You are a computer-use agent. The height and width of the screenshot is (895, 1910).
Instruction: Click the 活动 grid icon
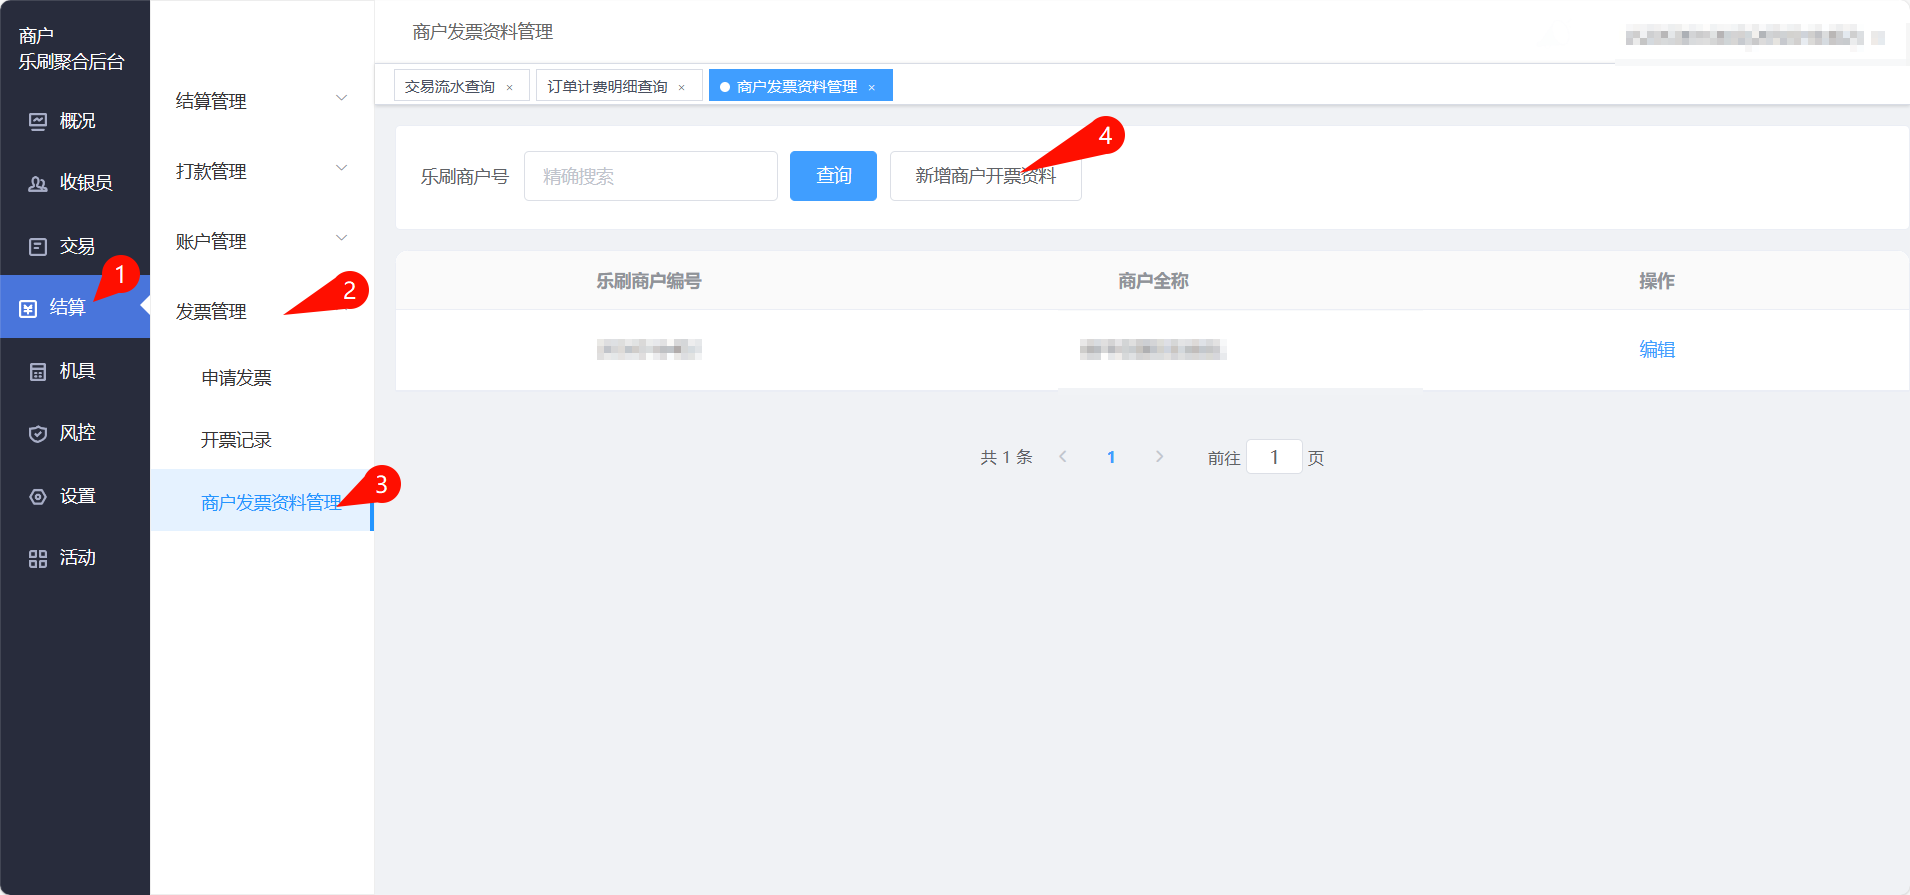coord(38,559)
